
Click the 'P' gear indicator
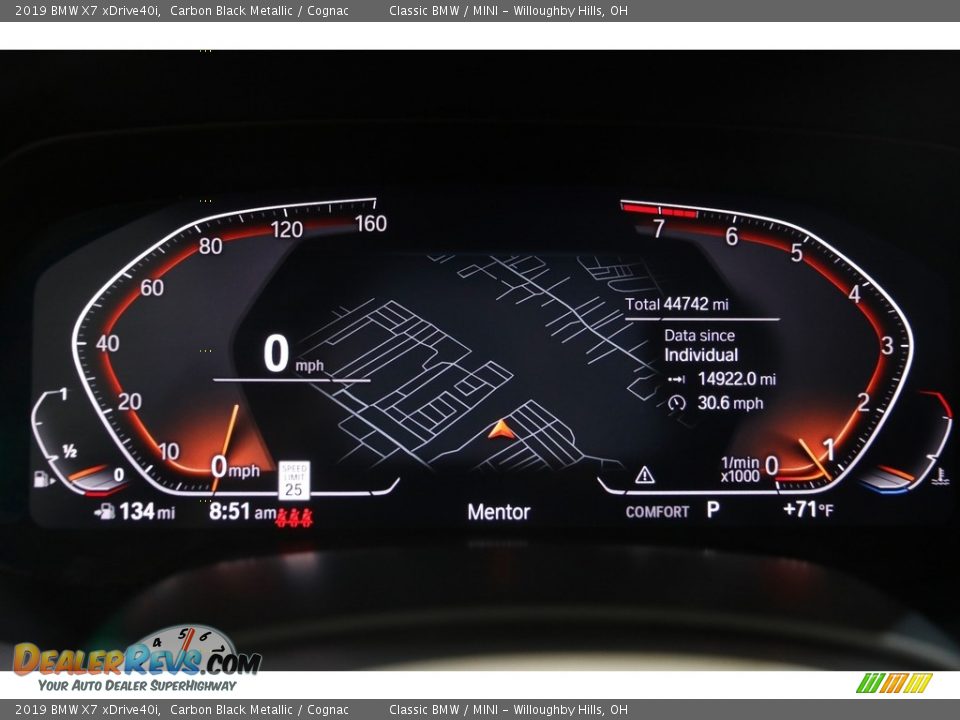pyautogui.click(x=713, y=509)
